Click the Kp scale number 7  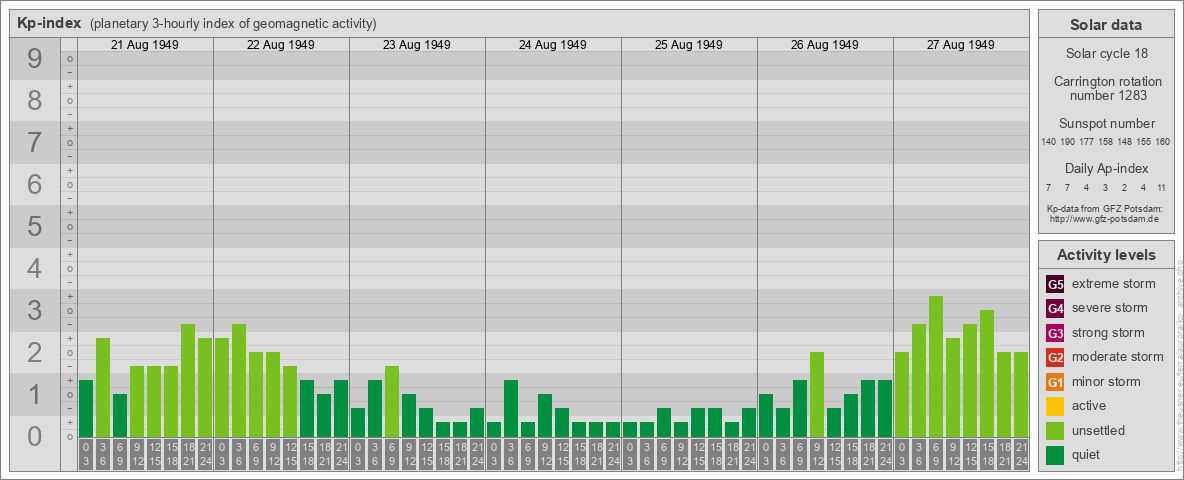35,143
